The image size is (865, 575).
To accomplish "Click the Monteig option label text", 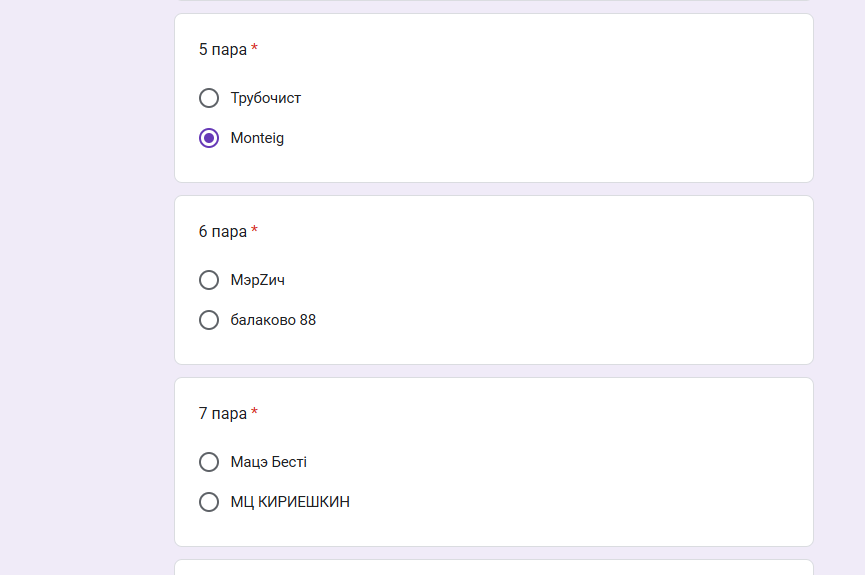I will pyautogui.click(x=257, y=138).
